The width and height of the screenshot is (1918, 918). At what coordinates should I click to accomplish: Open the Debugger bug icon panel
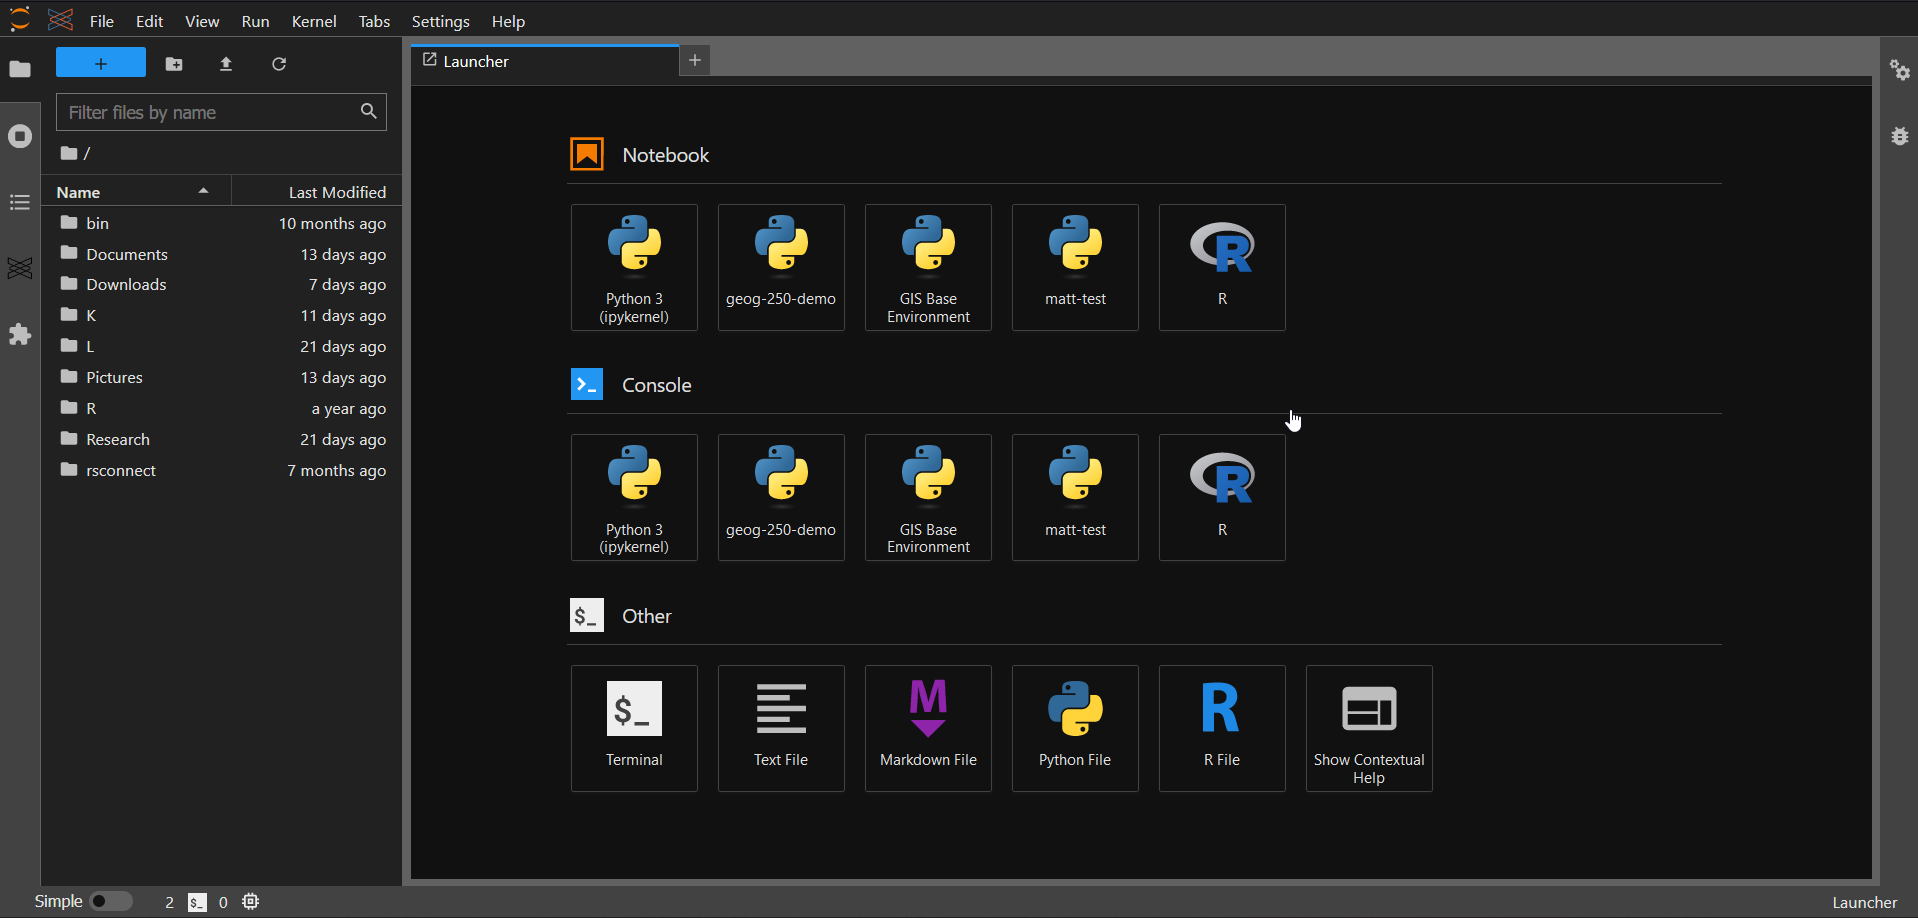(x=1899, y=136)
